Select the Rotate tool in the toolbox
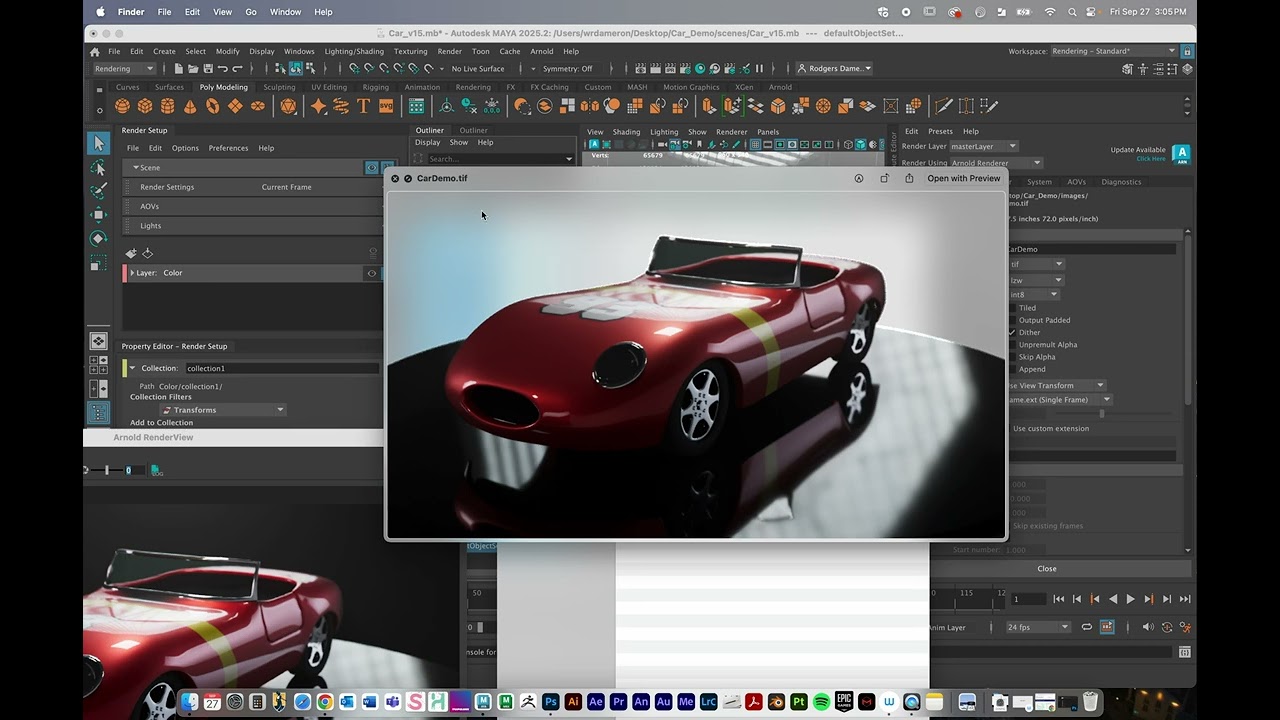 click(x=98, y=238)
